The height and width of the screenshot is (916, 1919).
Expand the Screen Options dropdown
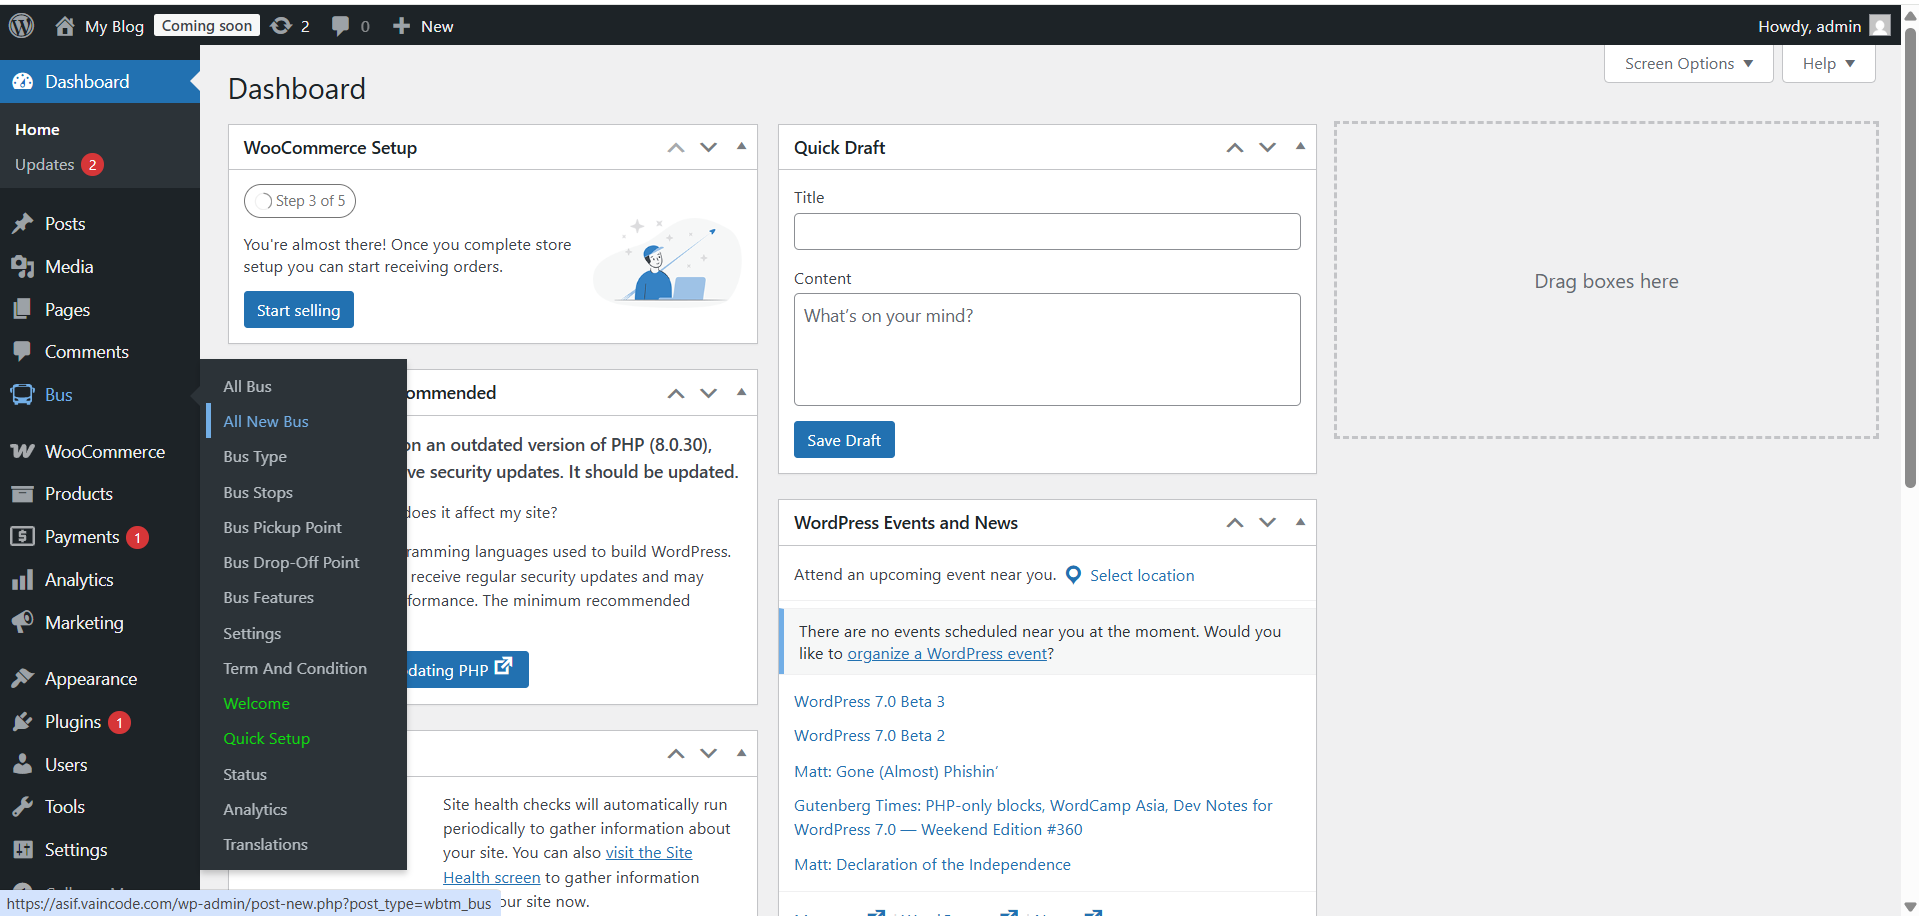(x=1688, y=64)
